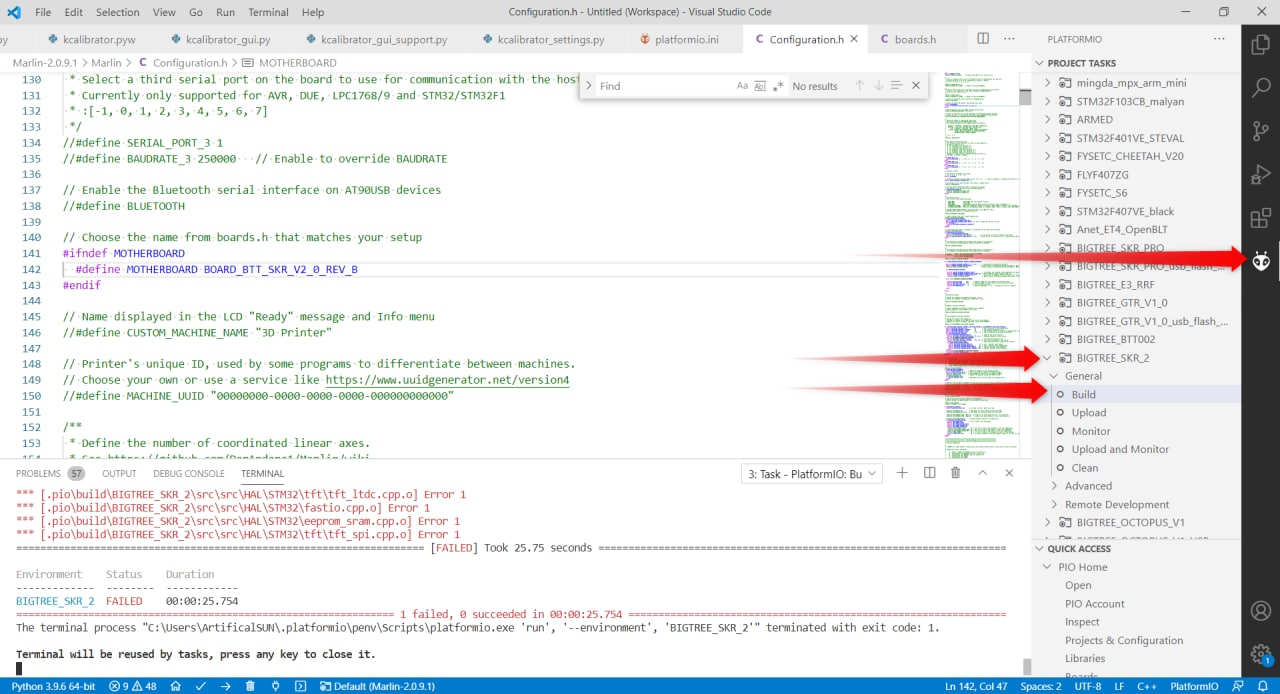Click PlatformIO Clean trash in status bar
Viewport: 1280px width, 694px height.
250,686
